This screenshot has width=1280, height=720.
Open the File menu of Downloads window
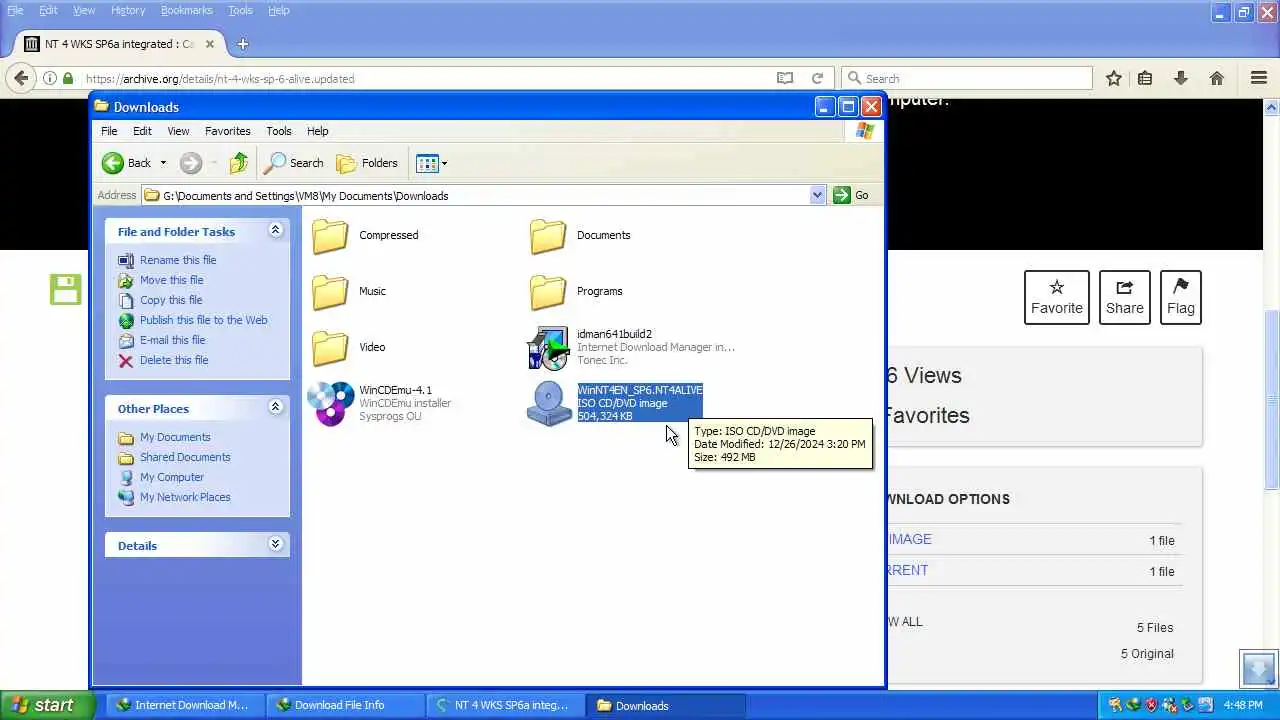[109, 131]
